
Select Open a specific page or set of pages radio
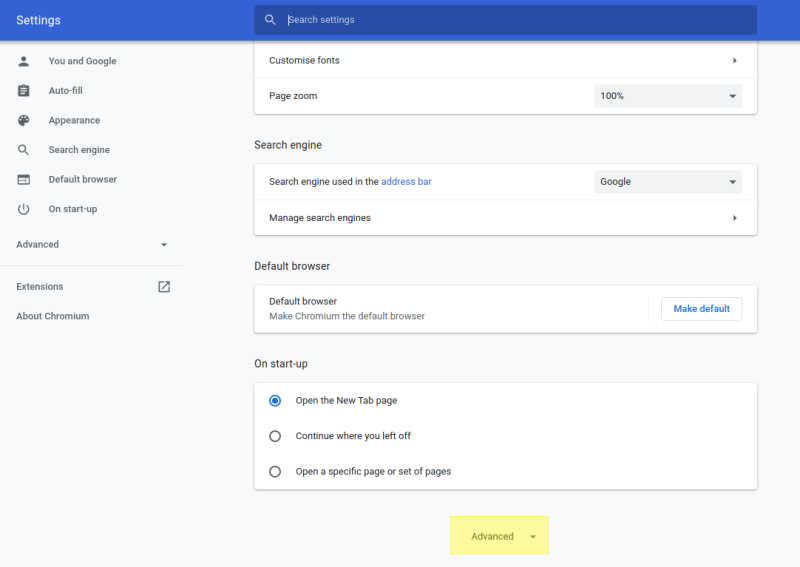point(275,472)
